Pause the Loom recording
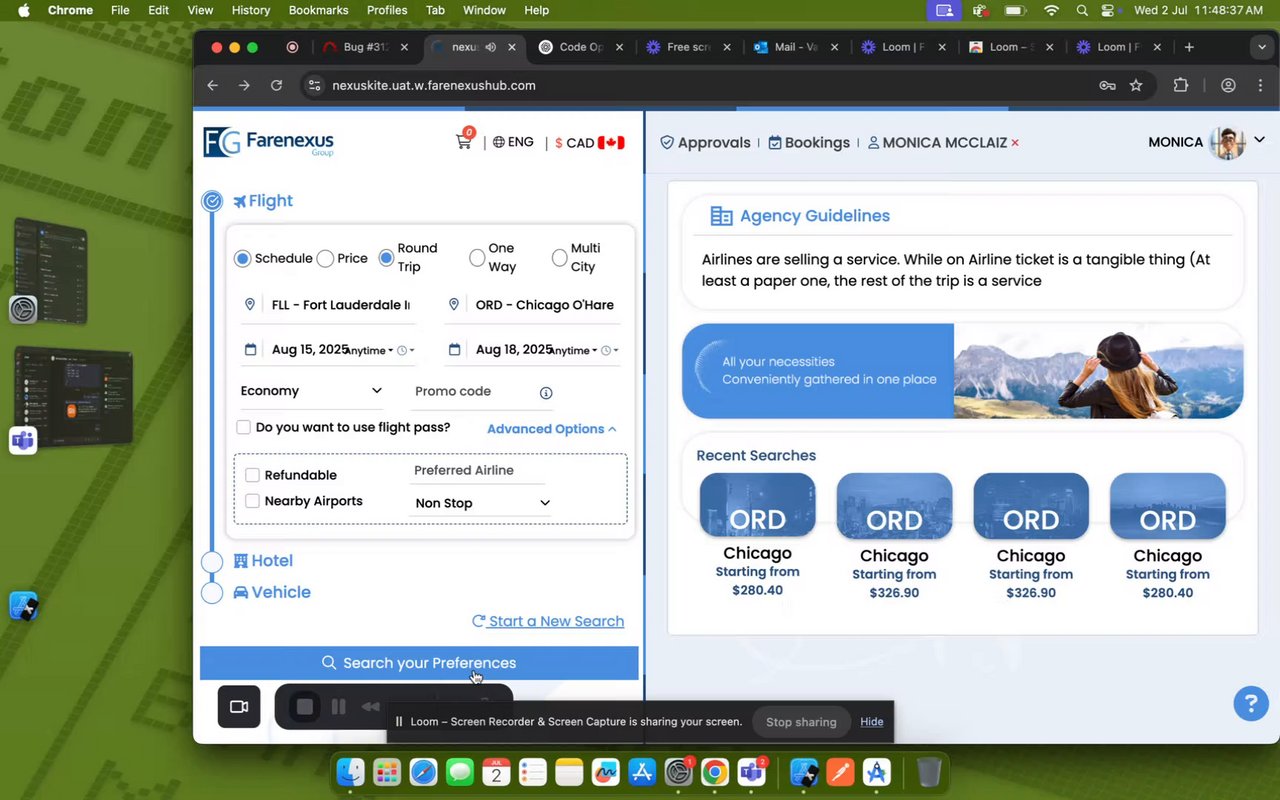1280x800 pixels. point(339,707)
